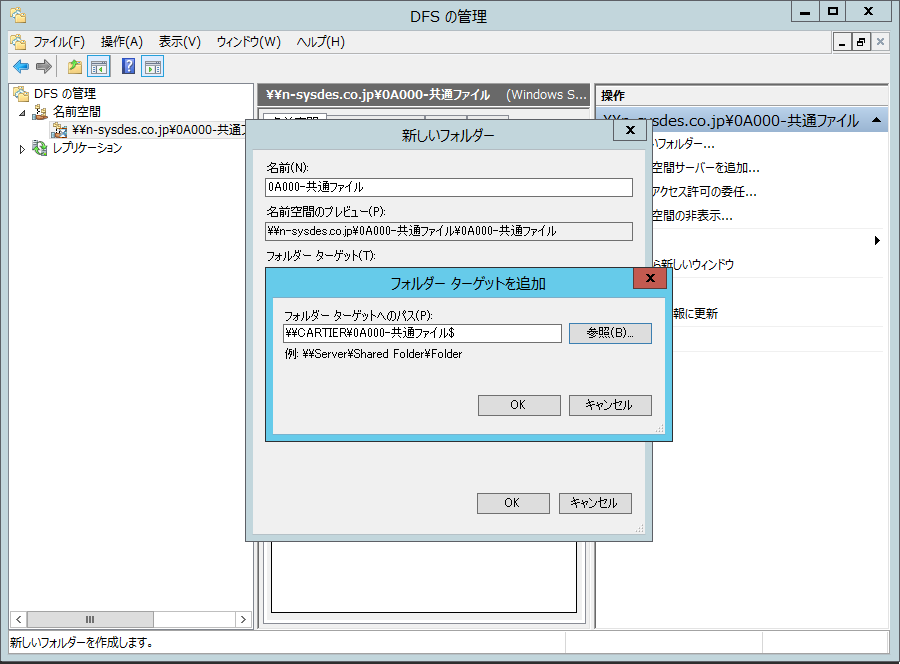This screenshot has width=900, height=664.
Task: Collapse the 名前空間 tree node
Action: coord(23,112)
